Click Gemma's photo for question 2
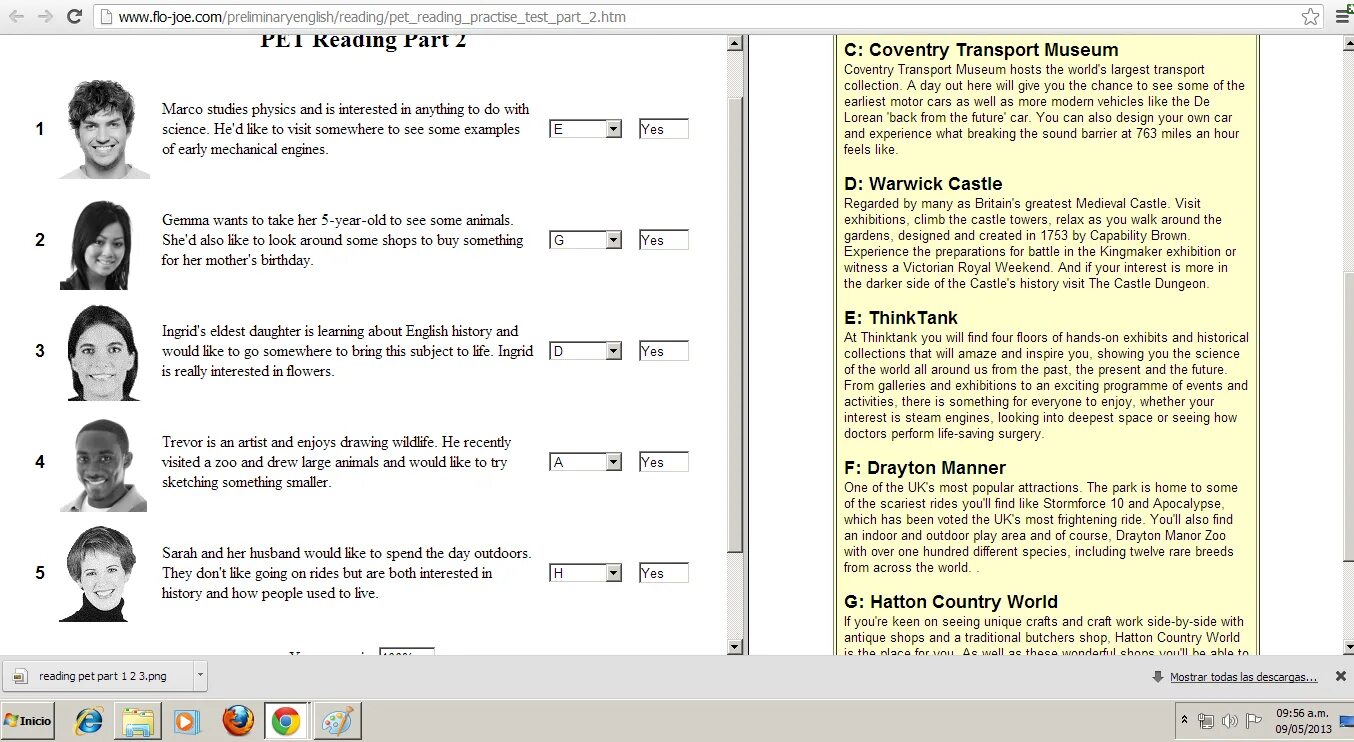This screenshot has height=742, width=1354. point(97,245)
